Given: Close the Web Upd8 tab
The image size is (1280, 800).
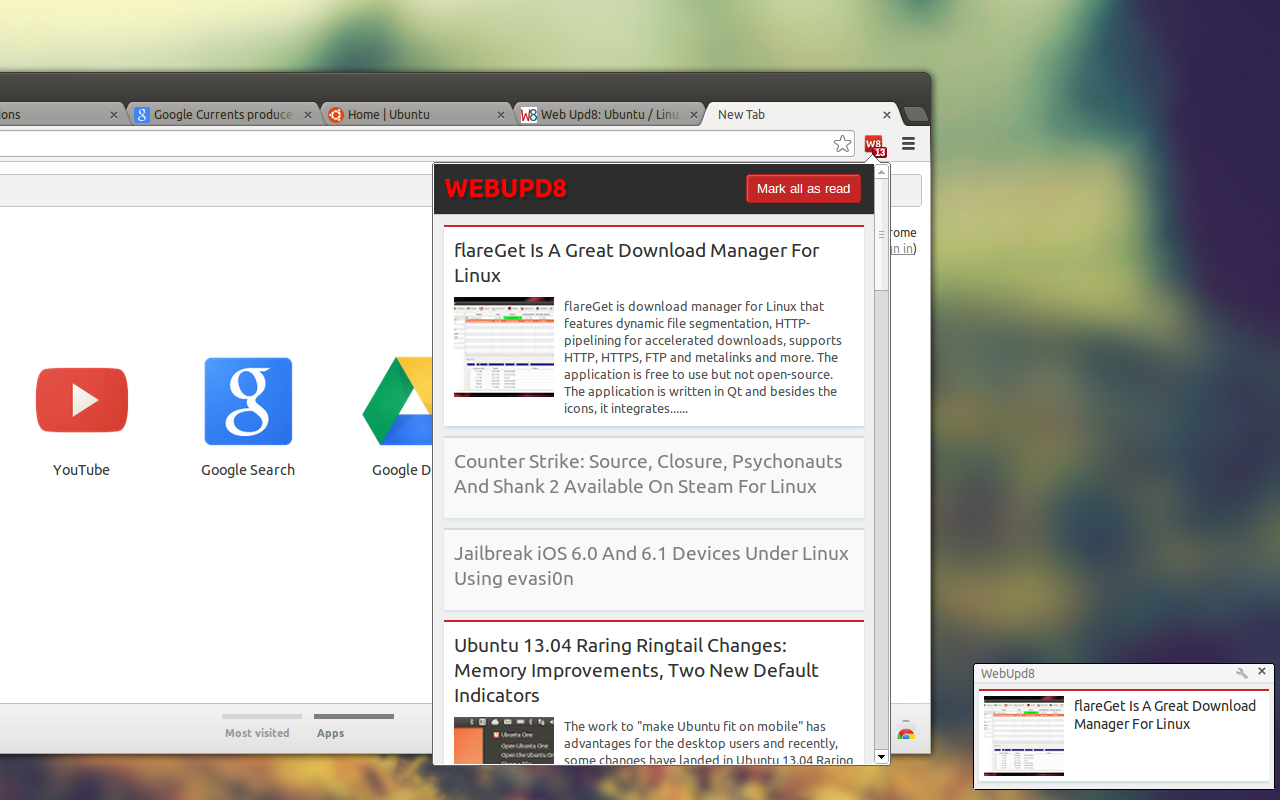Looking at the screenshot, I should point(693,115).
